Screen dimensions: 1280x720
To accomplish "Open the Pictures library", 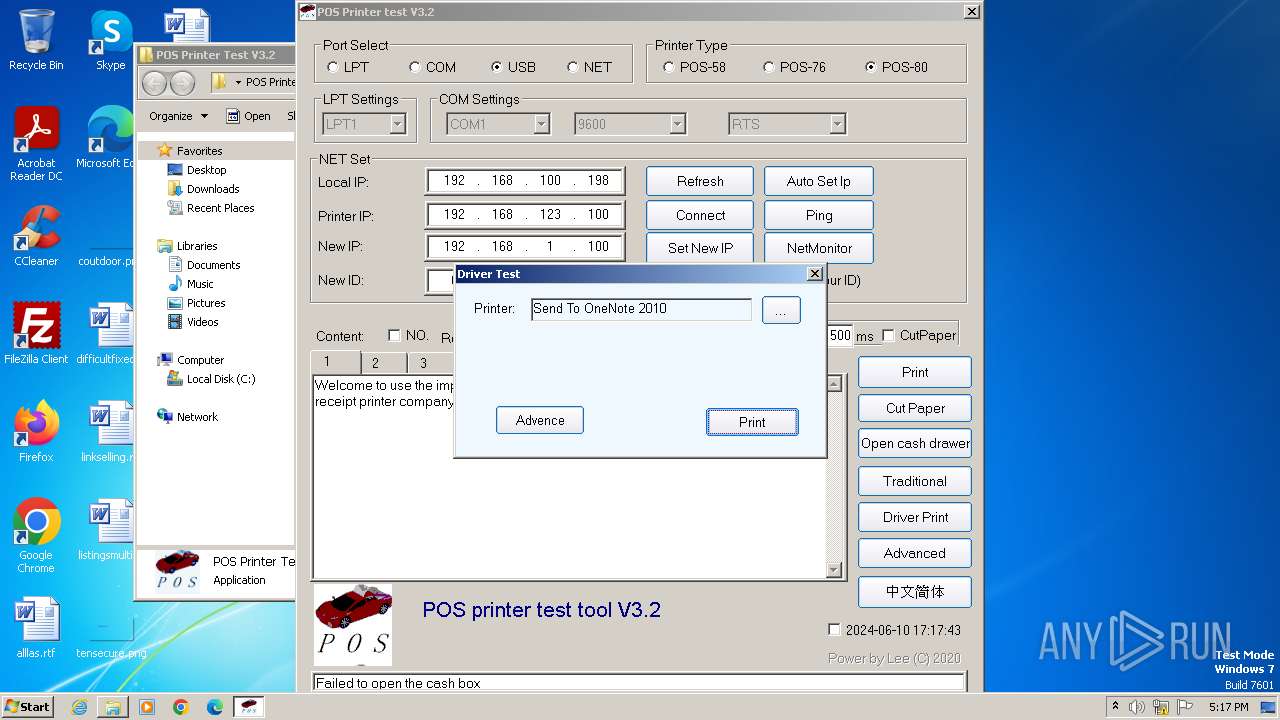I will 205,303.
